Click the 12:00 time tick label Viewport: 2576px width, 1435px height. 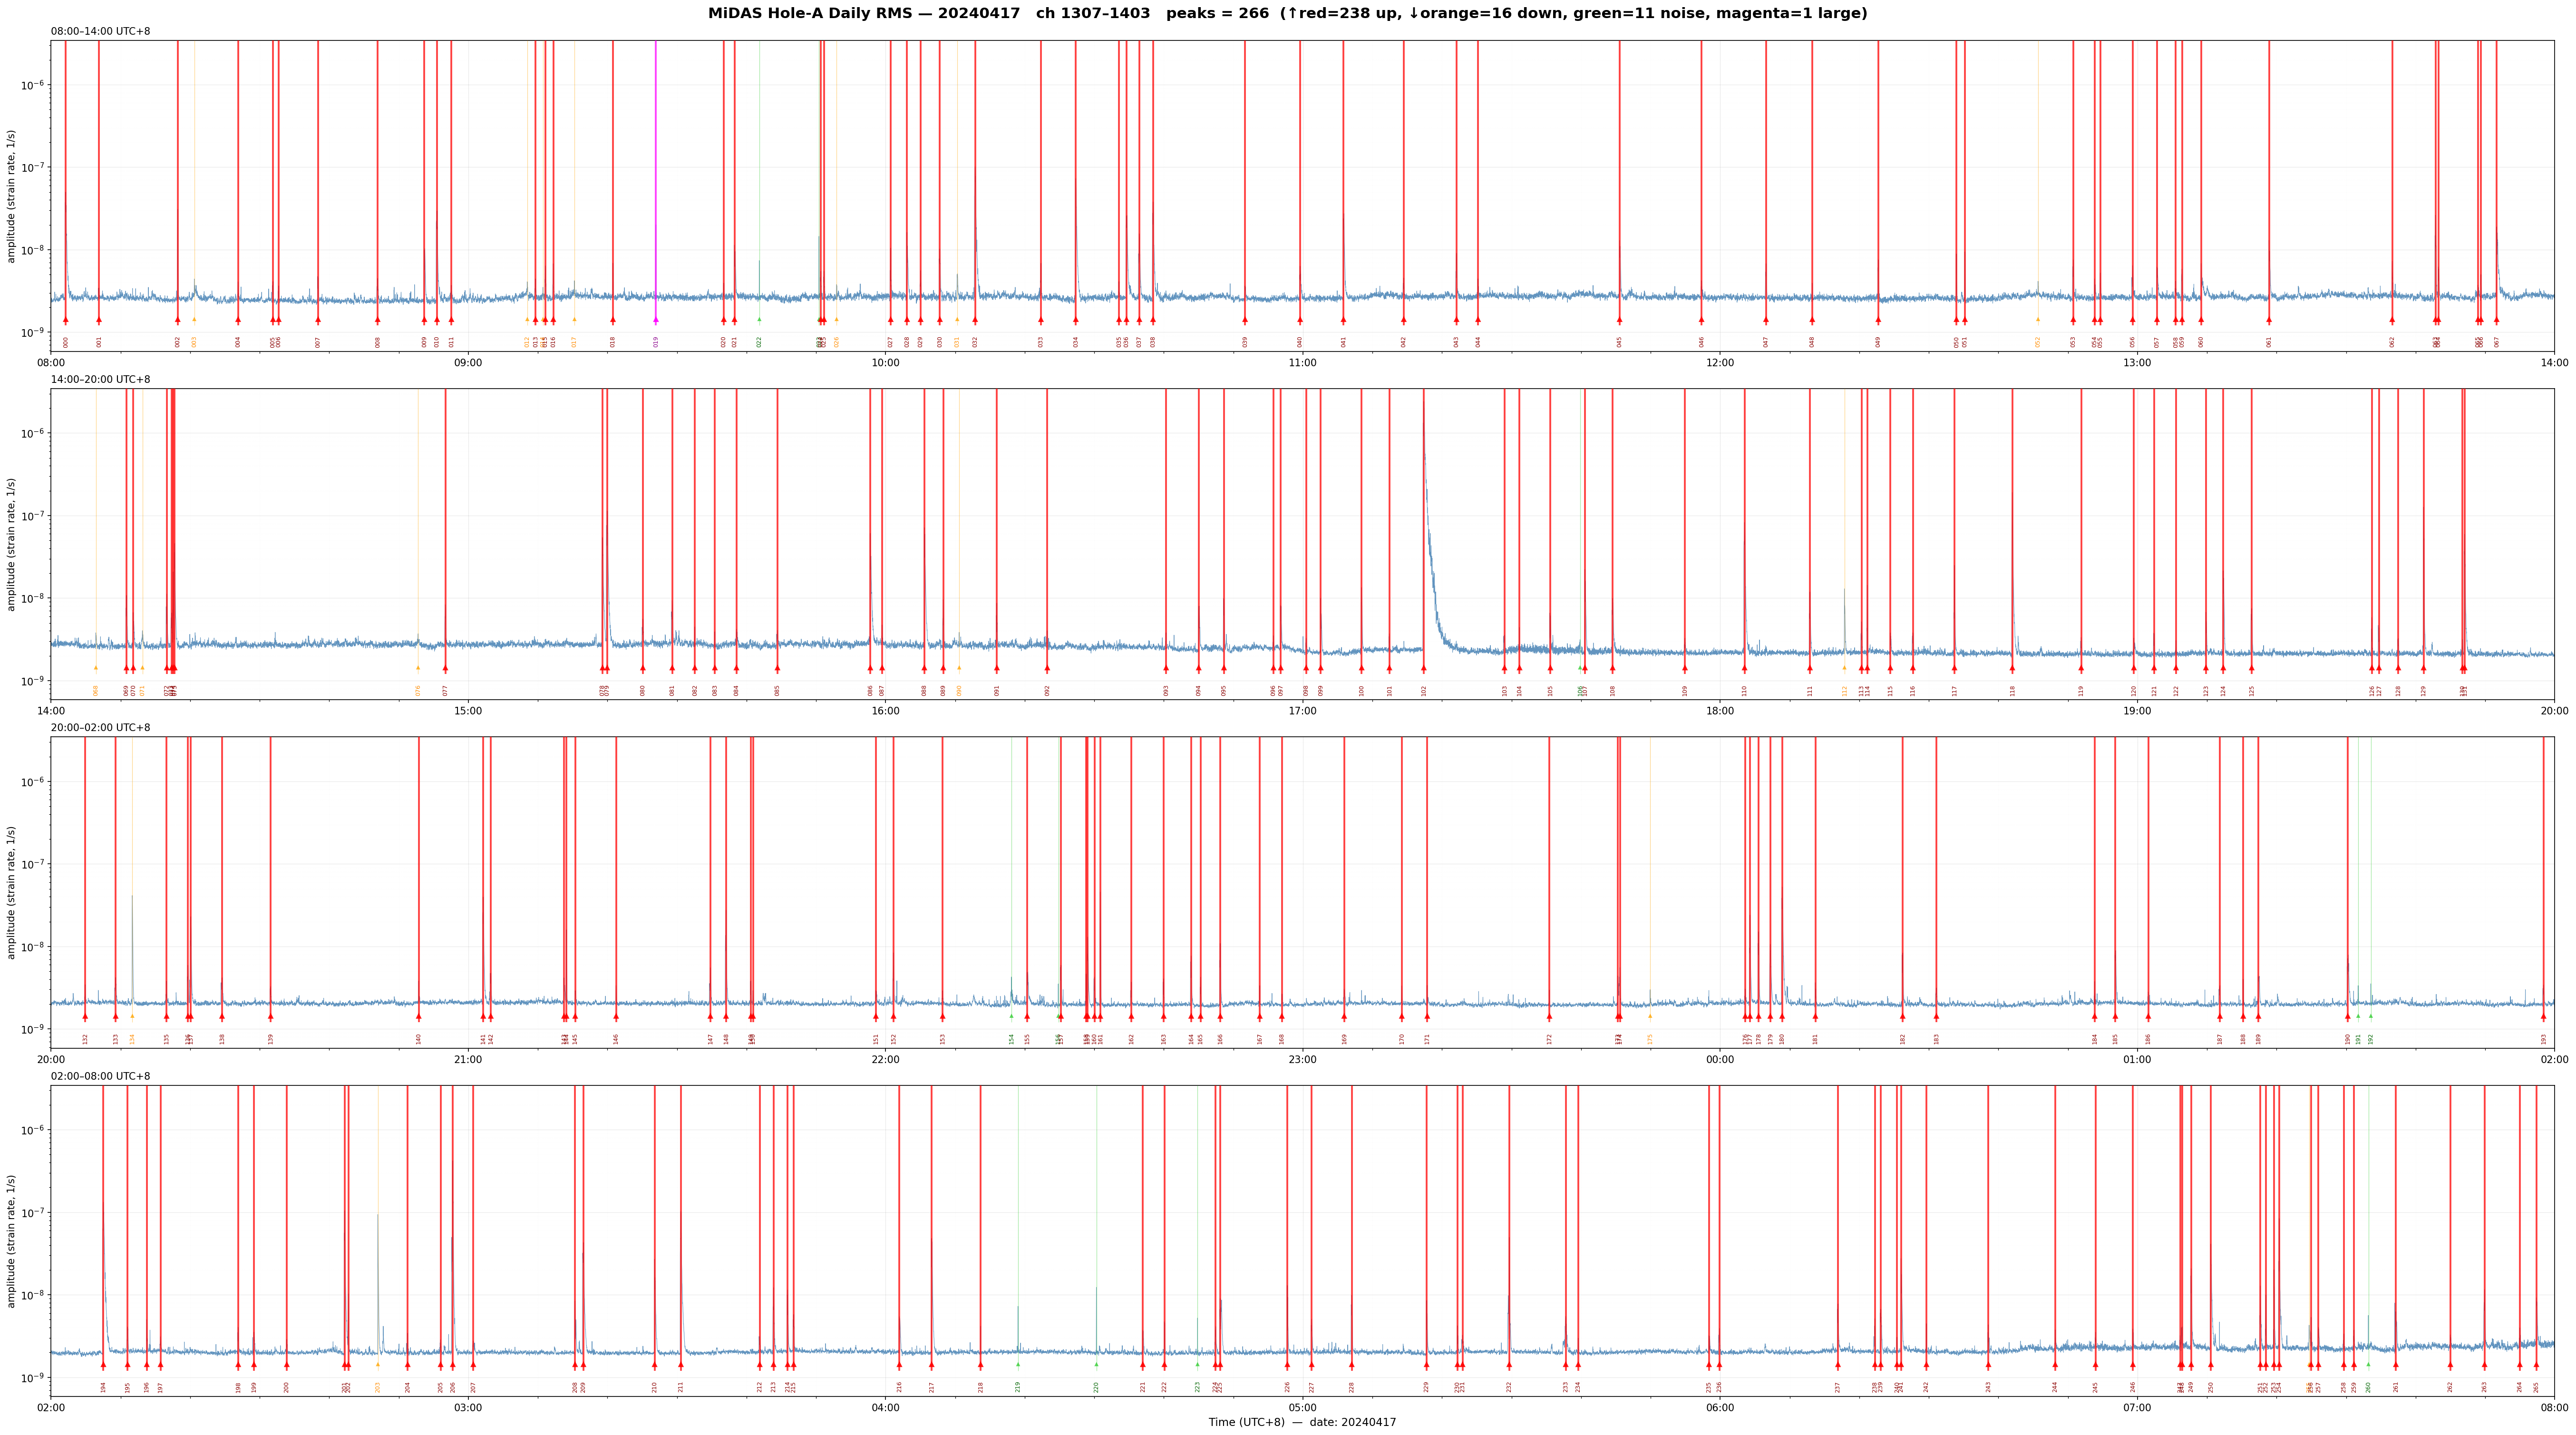pyautogui.click(x=1720, y=362)
